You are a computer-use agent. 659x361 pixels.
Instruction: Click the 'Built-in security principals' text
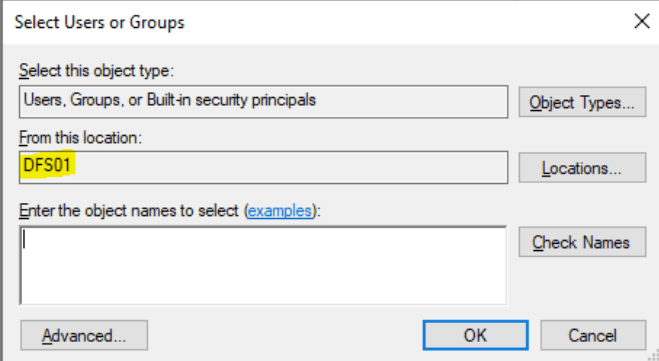pyautogui.click(x=231, y=100)
